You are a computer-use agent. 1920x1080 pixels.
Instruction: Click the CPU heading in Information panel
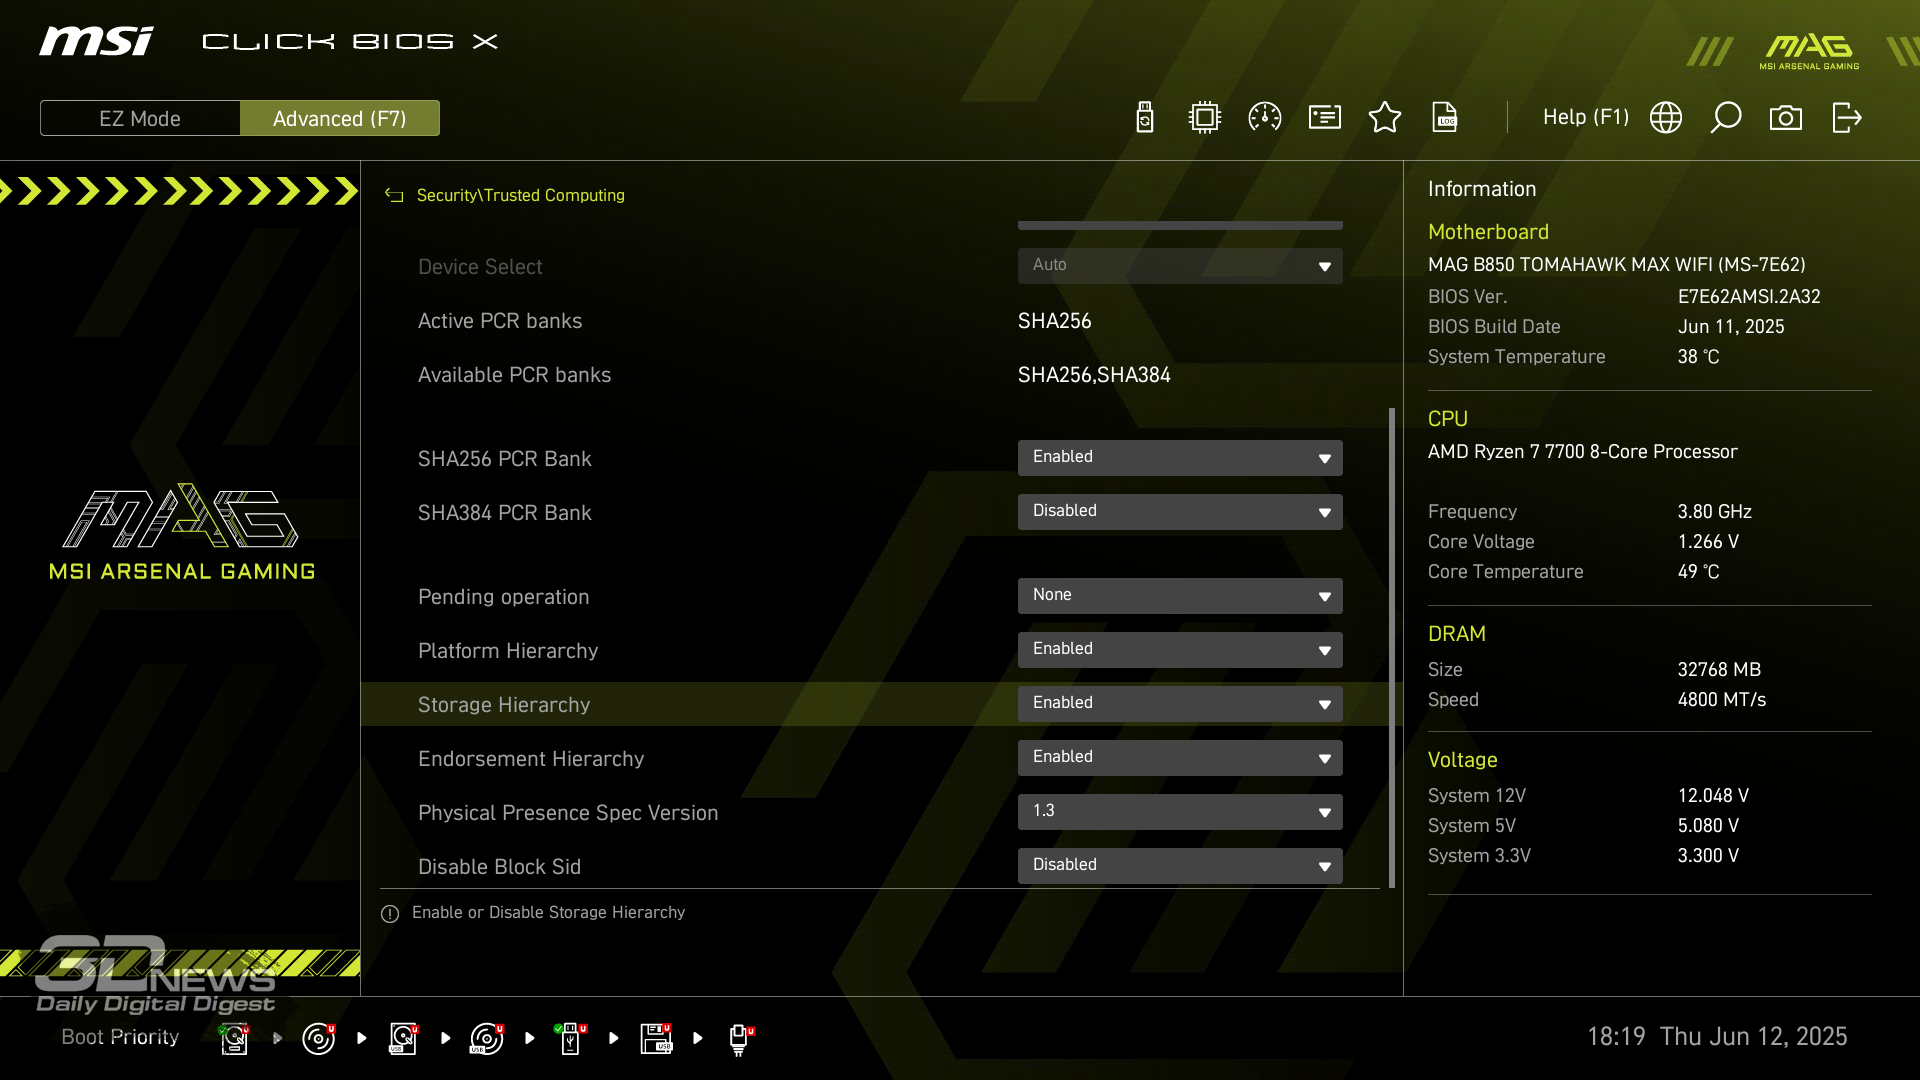coord(1447,419)
